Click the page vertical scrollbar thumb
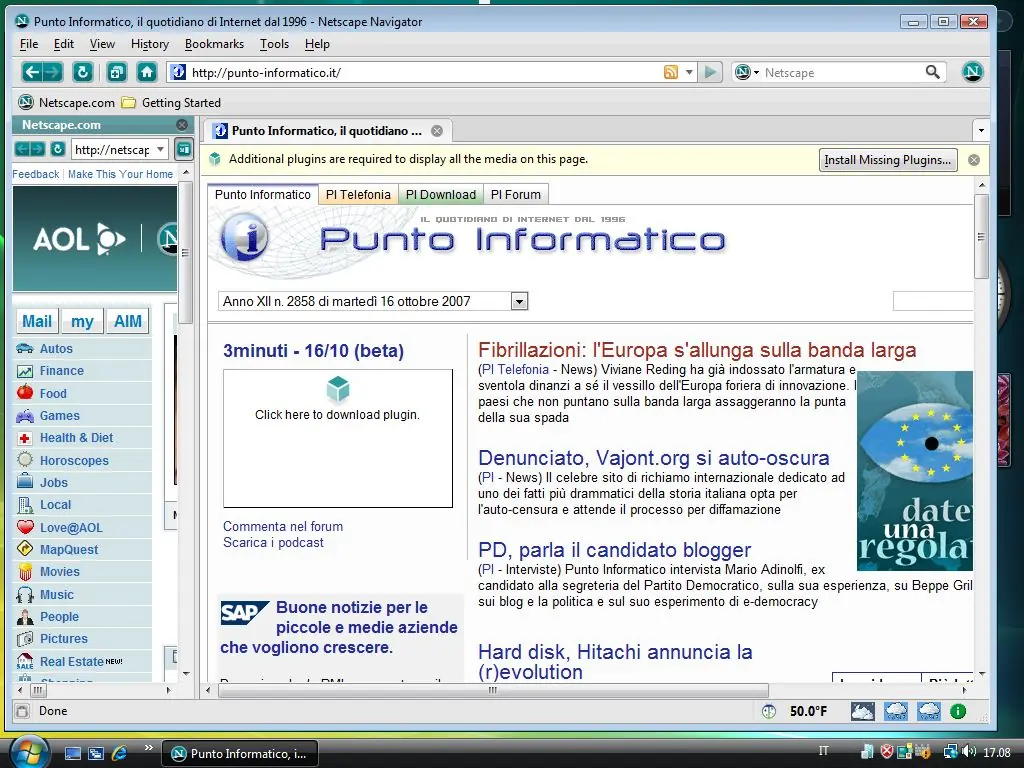This screenshot has width=1024, height=768. point(981,236)
